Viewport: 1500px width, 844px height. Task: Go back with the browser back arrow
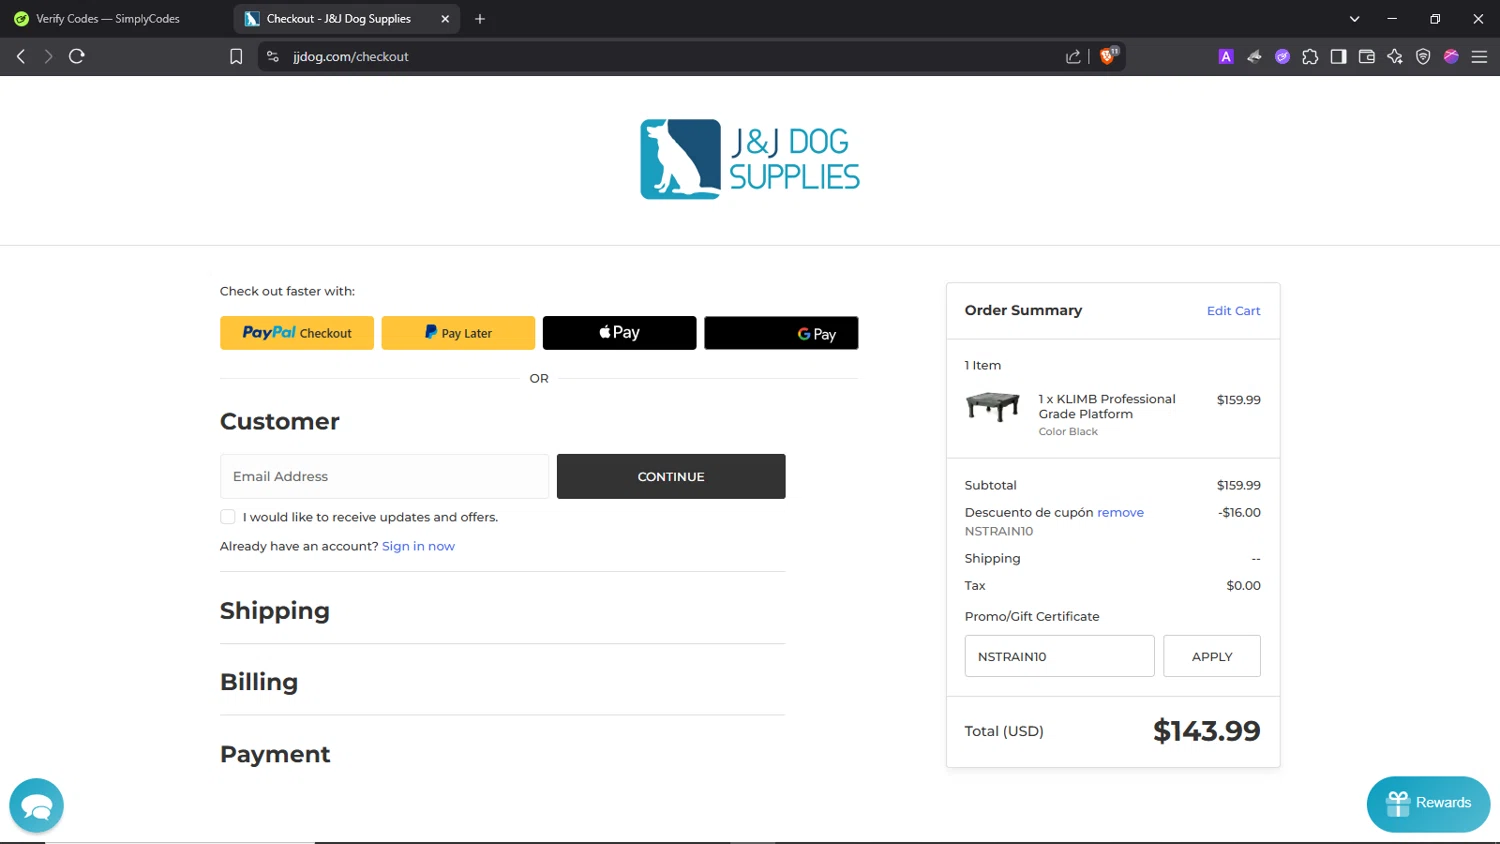coord(20,57)
